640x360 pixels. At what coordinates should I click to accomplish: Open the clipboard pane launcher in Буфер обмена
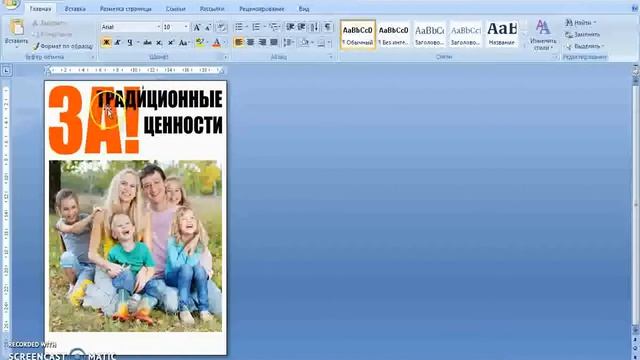pyautogui.click(x=93, y=57)
